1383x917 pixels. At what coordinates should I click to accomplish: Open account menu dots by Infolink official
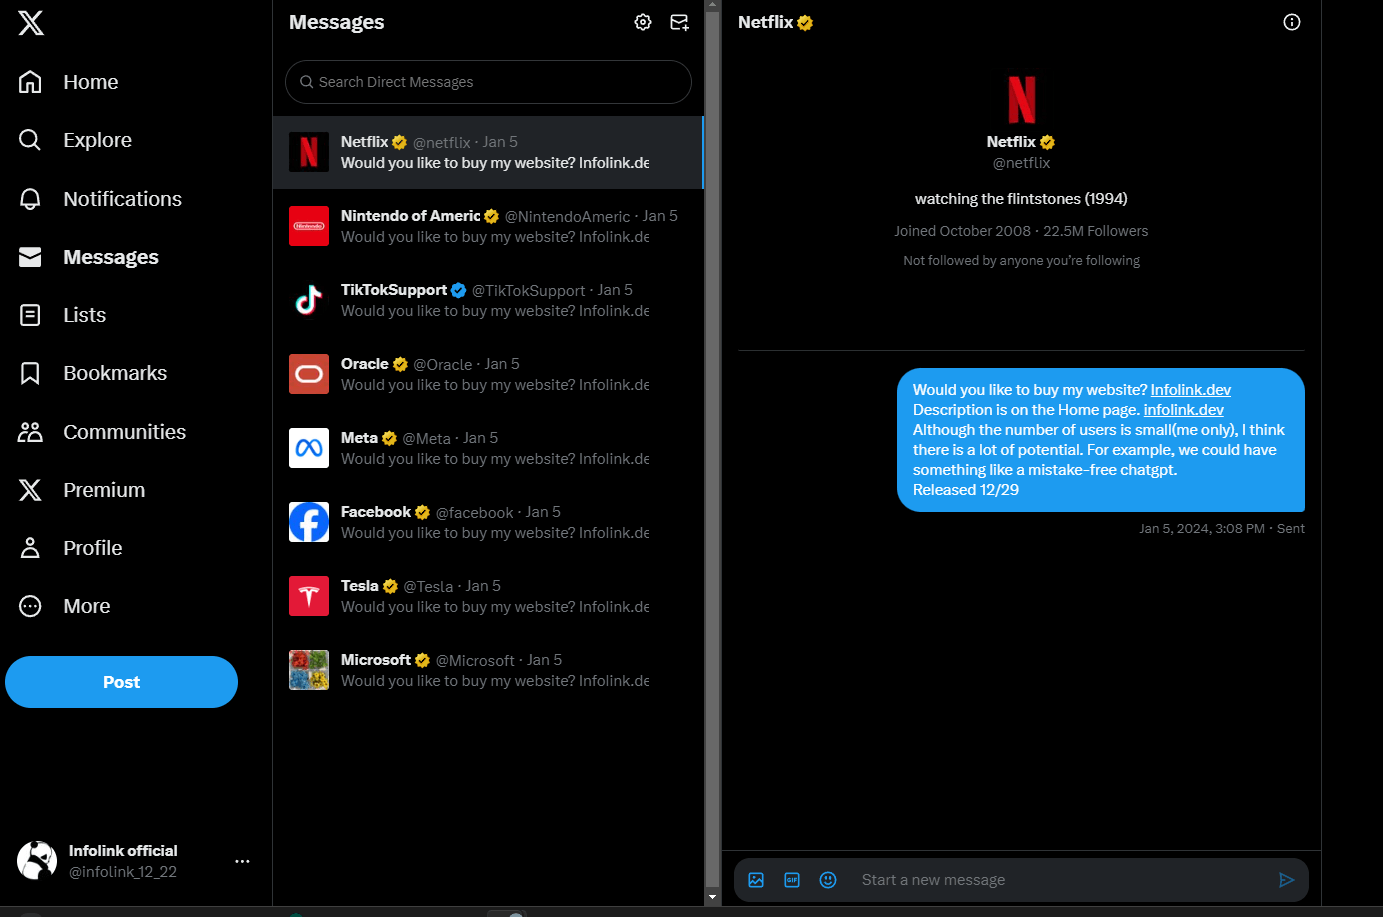[242, 861]
